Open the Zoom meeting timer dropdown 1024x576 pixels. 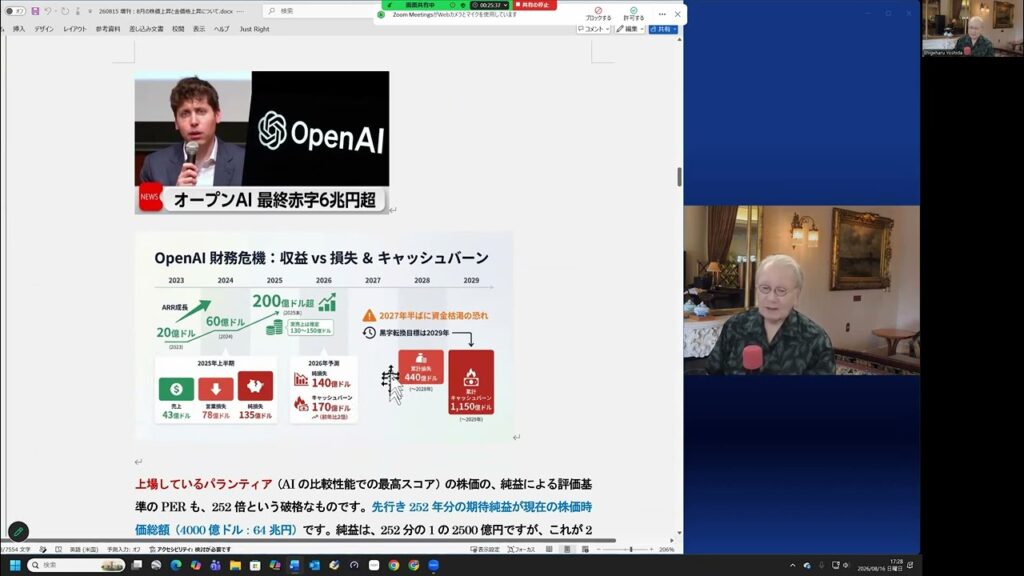(490, 5)
